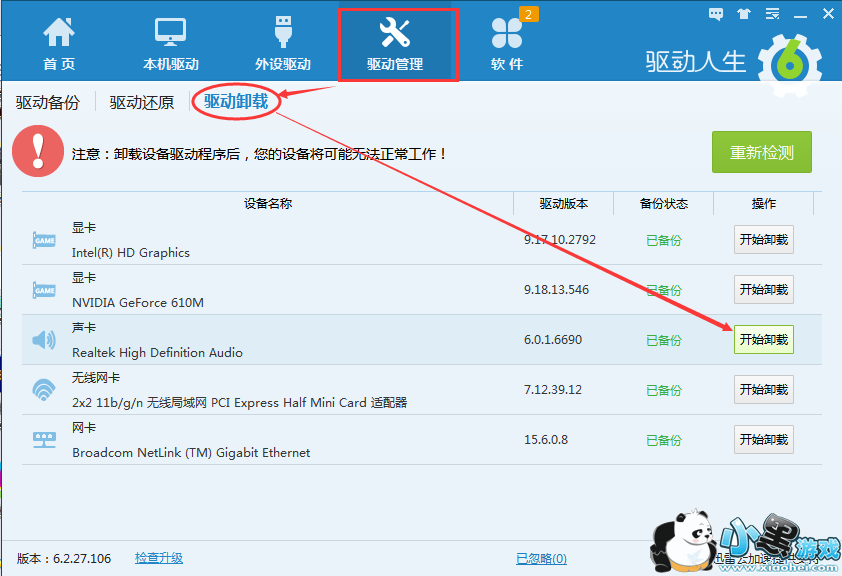The width and height of the screenshot is (842, 576).
Task: Click driver version 6.0.1.6690
Action: click(x=553, y=339)
